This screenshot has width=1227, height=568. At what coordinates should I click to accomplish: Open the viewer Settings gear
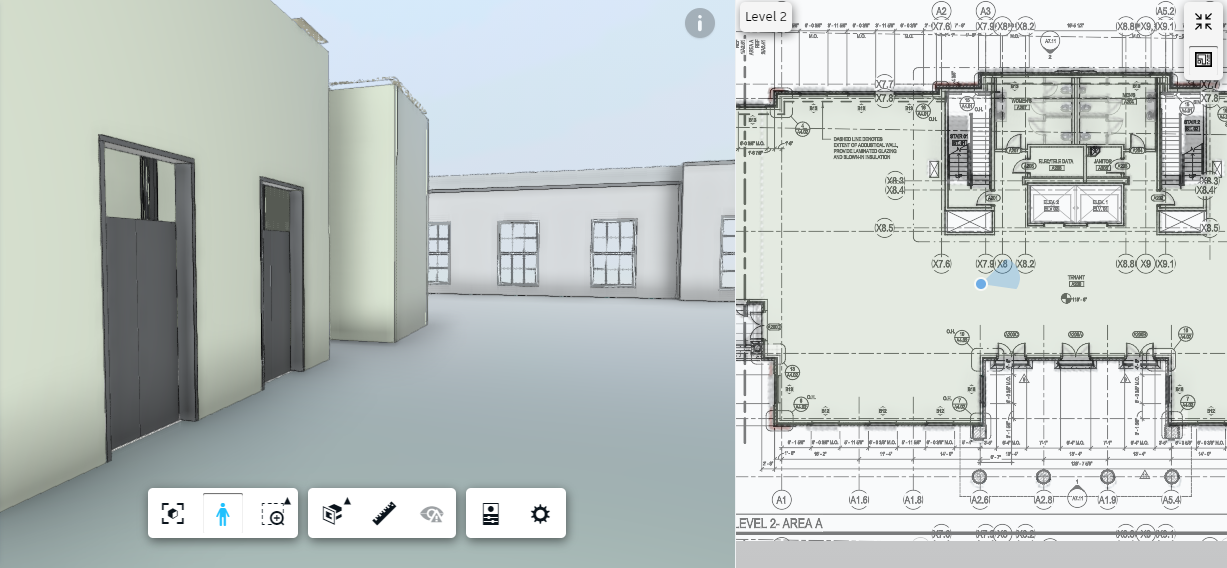540,514
